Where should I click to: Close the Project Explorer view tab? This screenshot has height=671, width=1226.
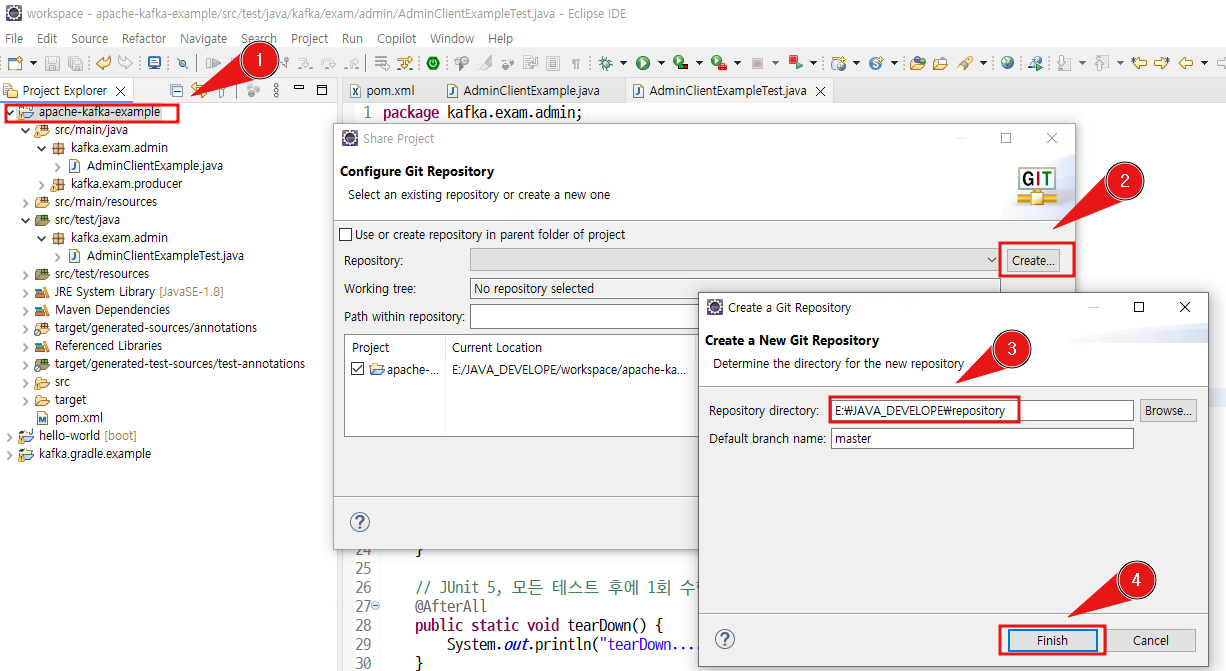coord(120,91)
